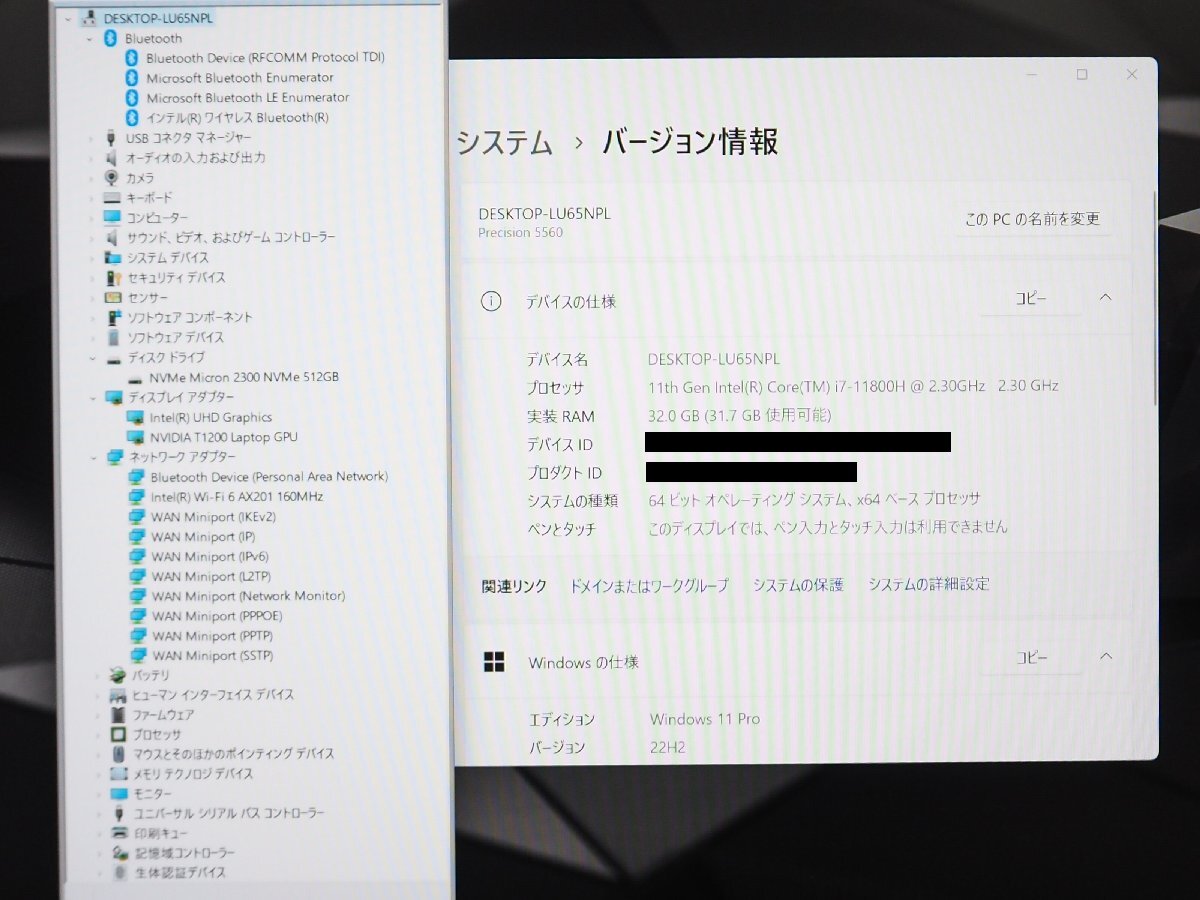Select メモリ テクノロジ デバイス row

coord(193,774)
